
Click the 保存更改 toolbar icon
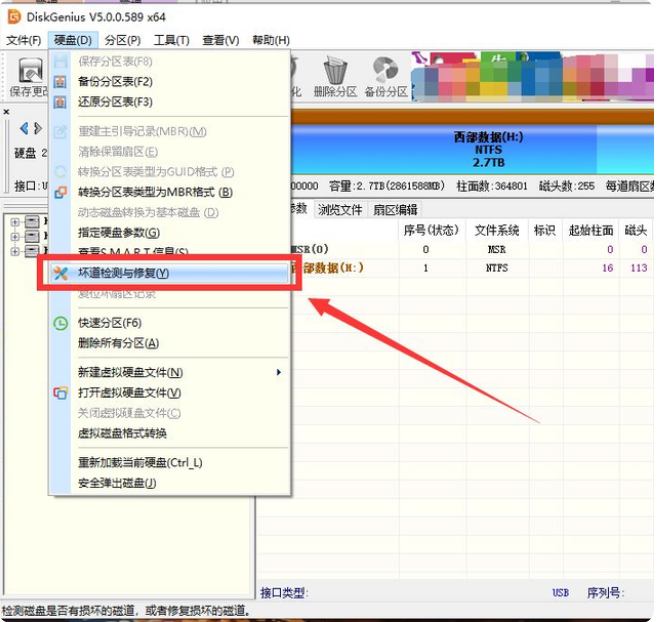point(30,72)
